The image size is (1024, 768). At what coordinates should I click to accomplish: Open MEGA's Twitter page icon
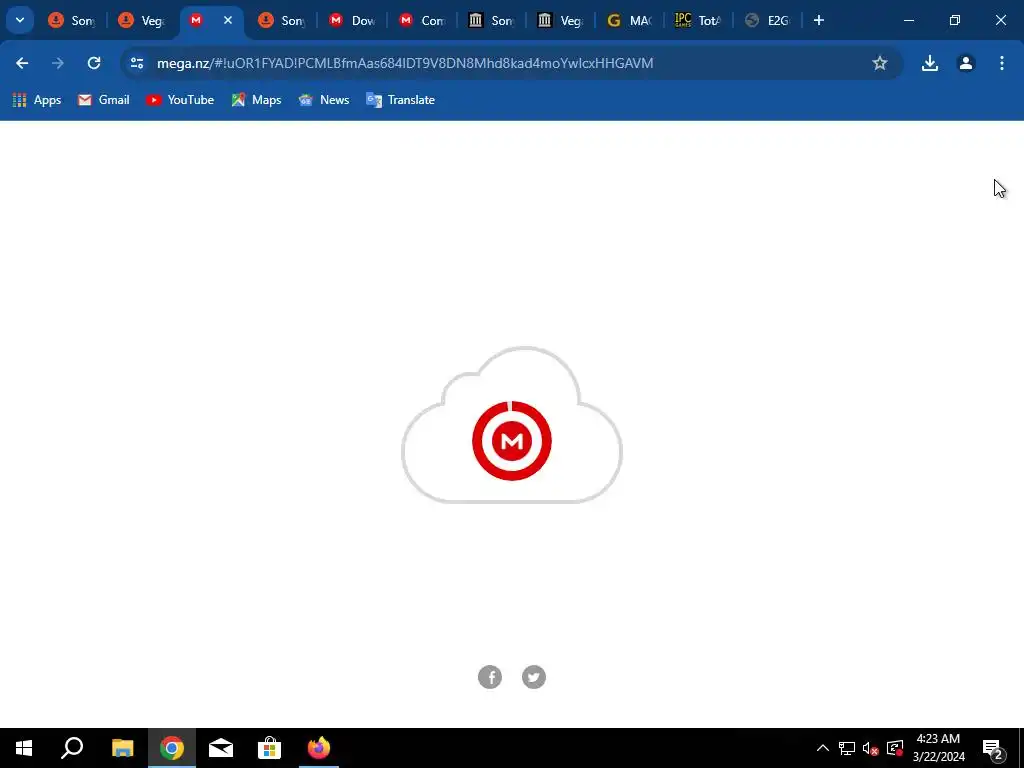[x=534, y=677]
